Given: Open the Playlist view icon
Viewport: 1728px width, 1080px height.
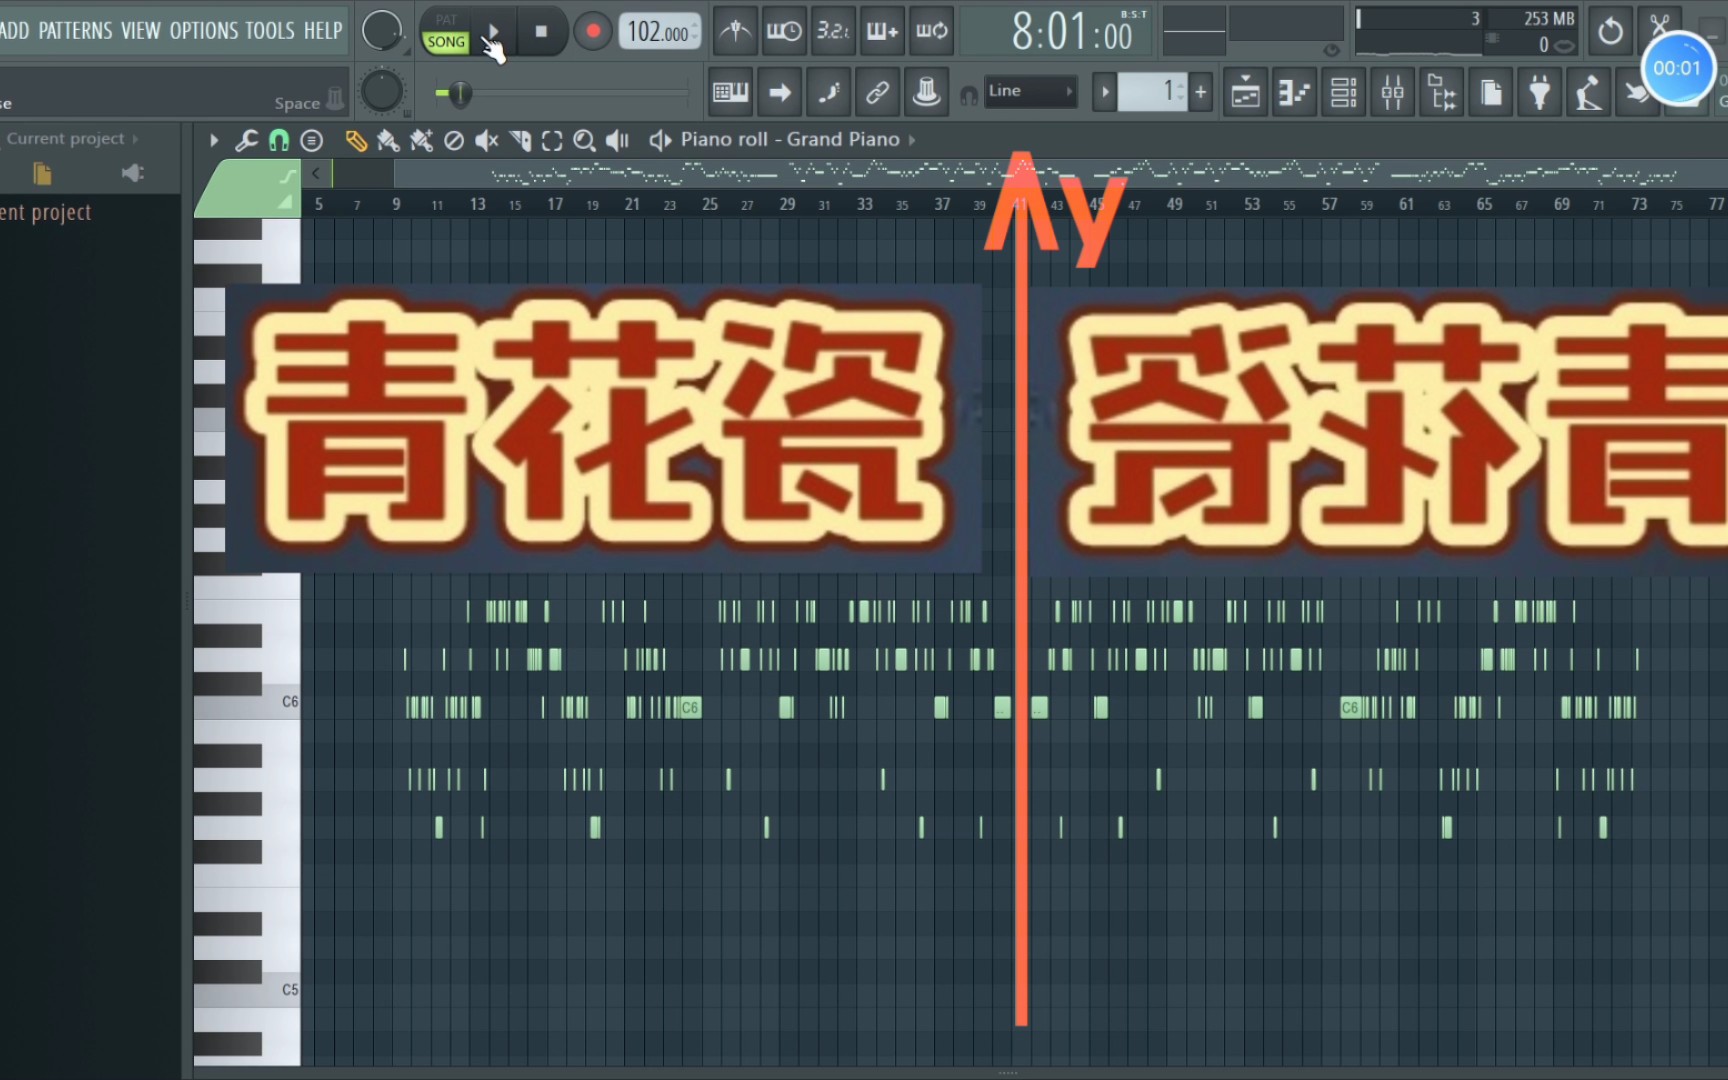Looking at the screenshot, I should point(1246,93).
